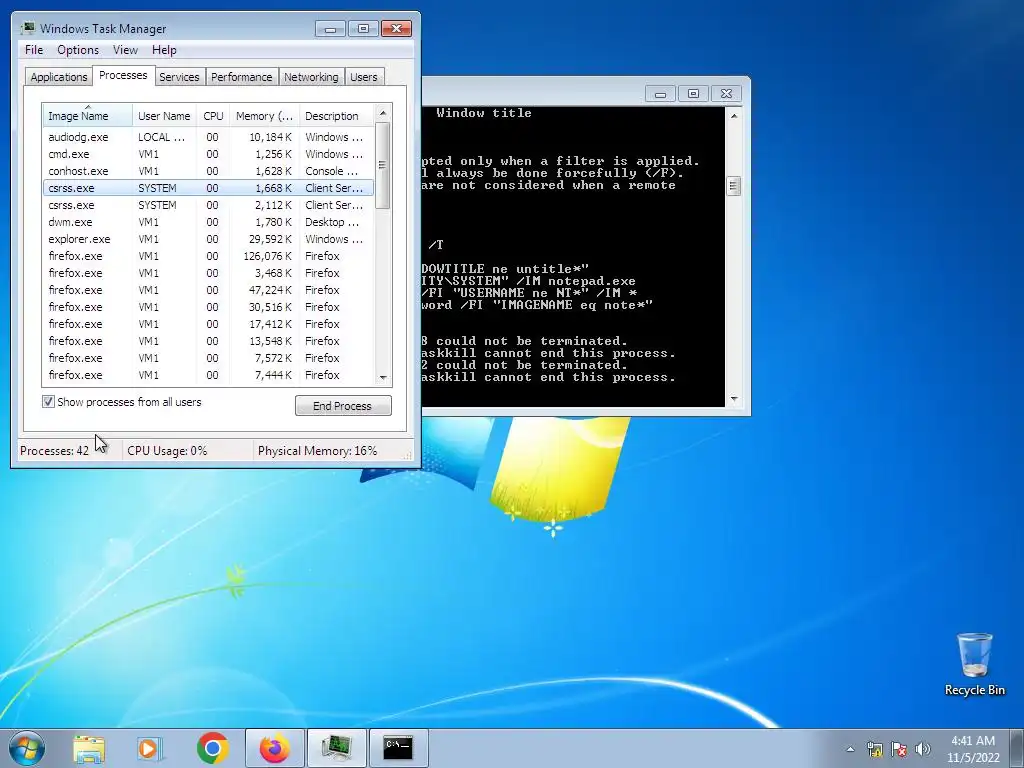The image size is (1024, 768).
Task: Open the Options menu
Action: click(78, 50)
